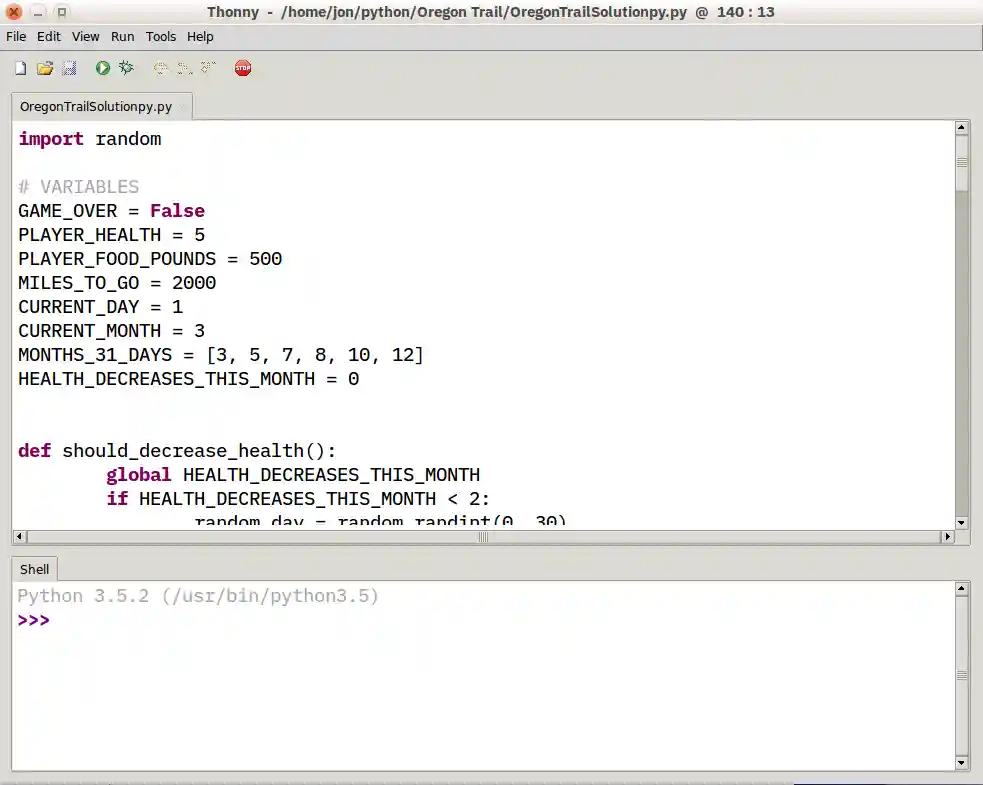Create a new file
983x785 pixels.
(19, 67)
